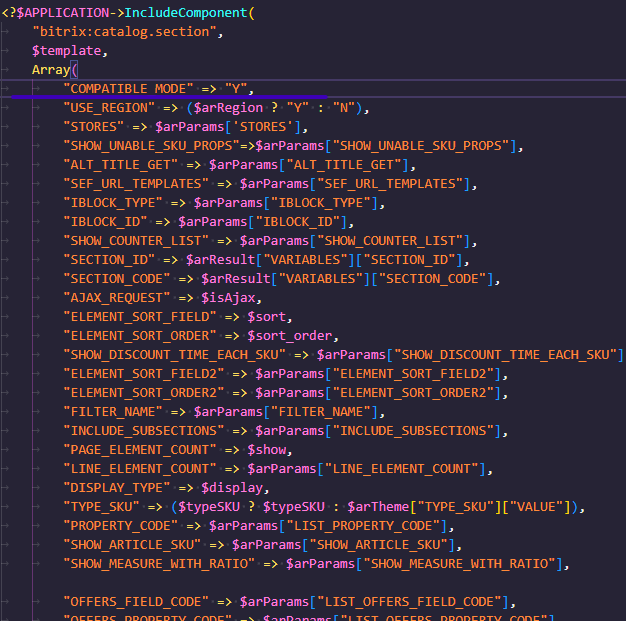Click the "SEF_URL_TEMPLATES" key
The width and height of the screenshot is (626, 621).
point(136,184)
